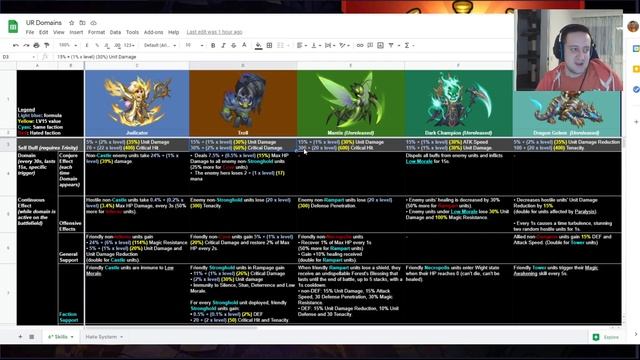Viewport: 640px width, 360px height.
Task: Toggle strikethrough formatting
Action: click(x=233, y=45)
